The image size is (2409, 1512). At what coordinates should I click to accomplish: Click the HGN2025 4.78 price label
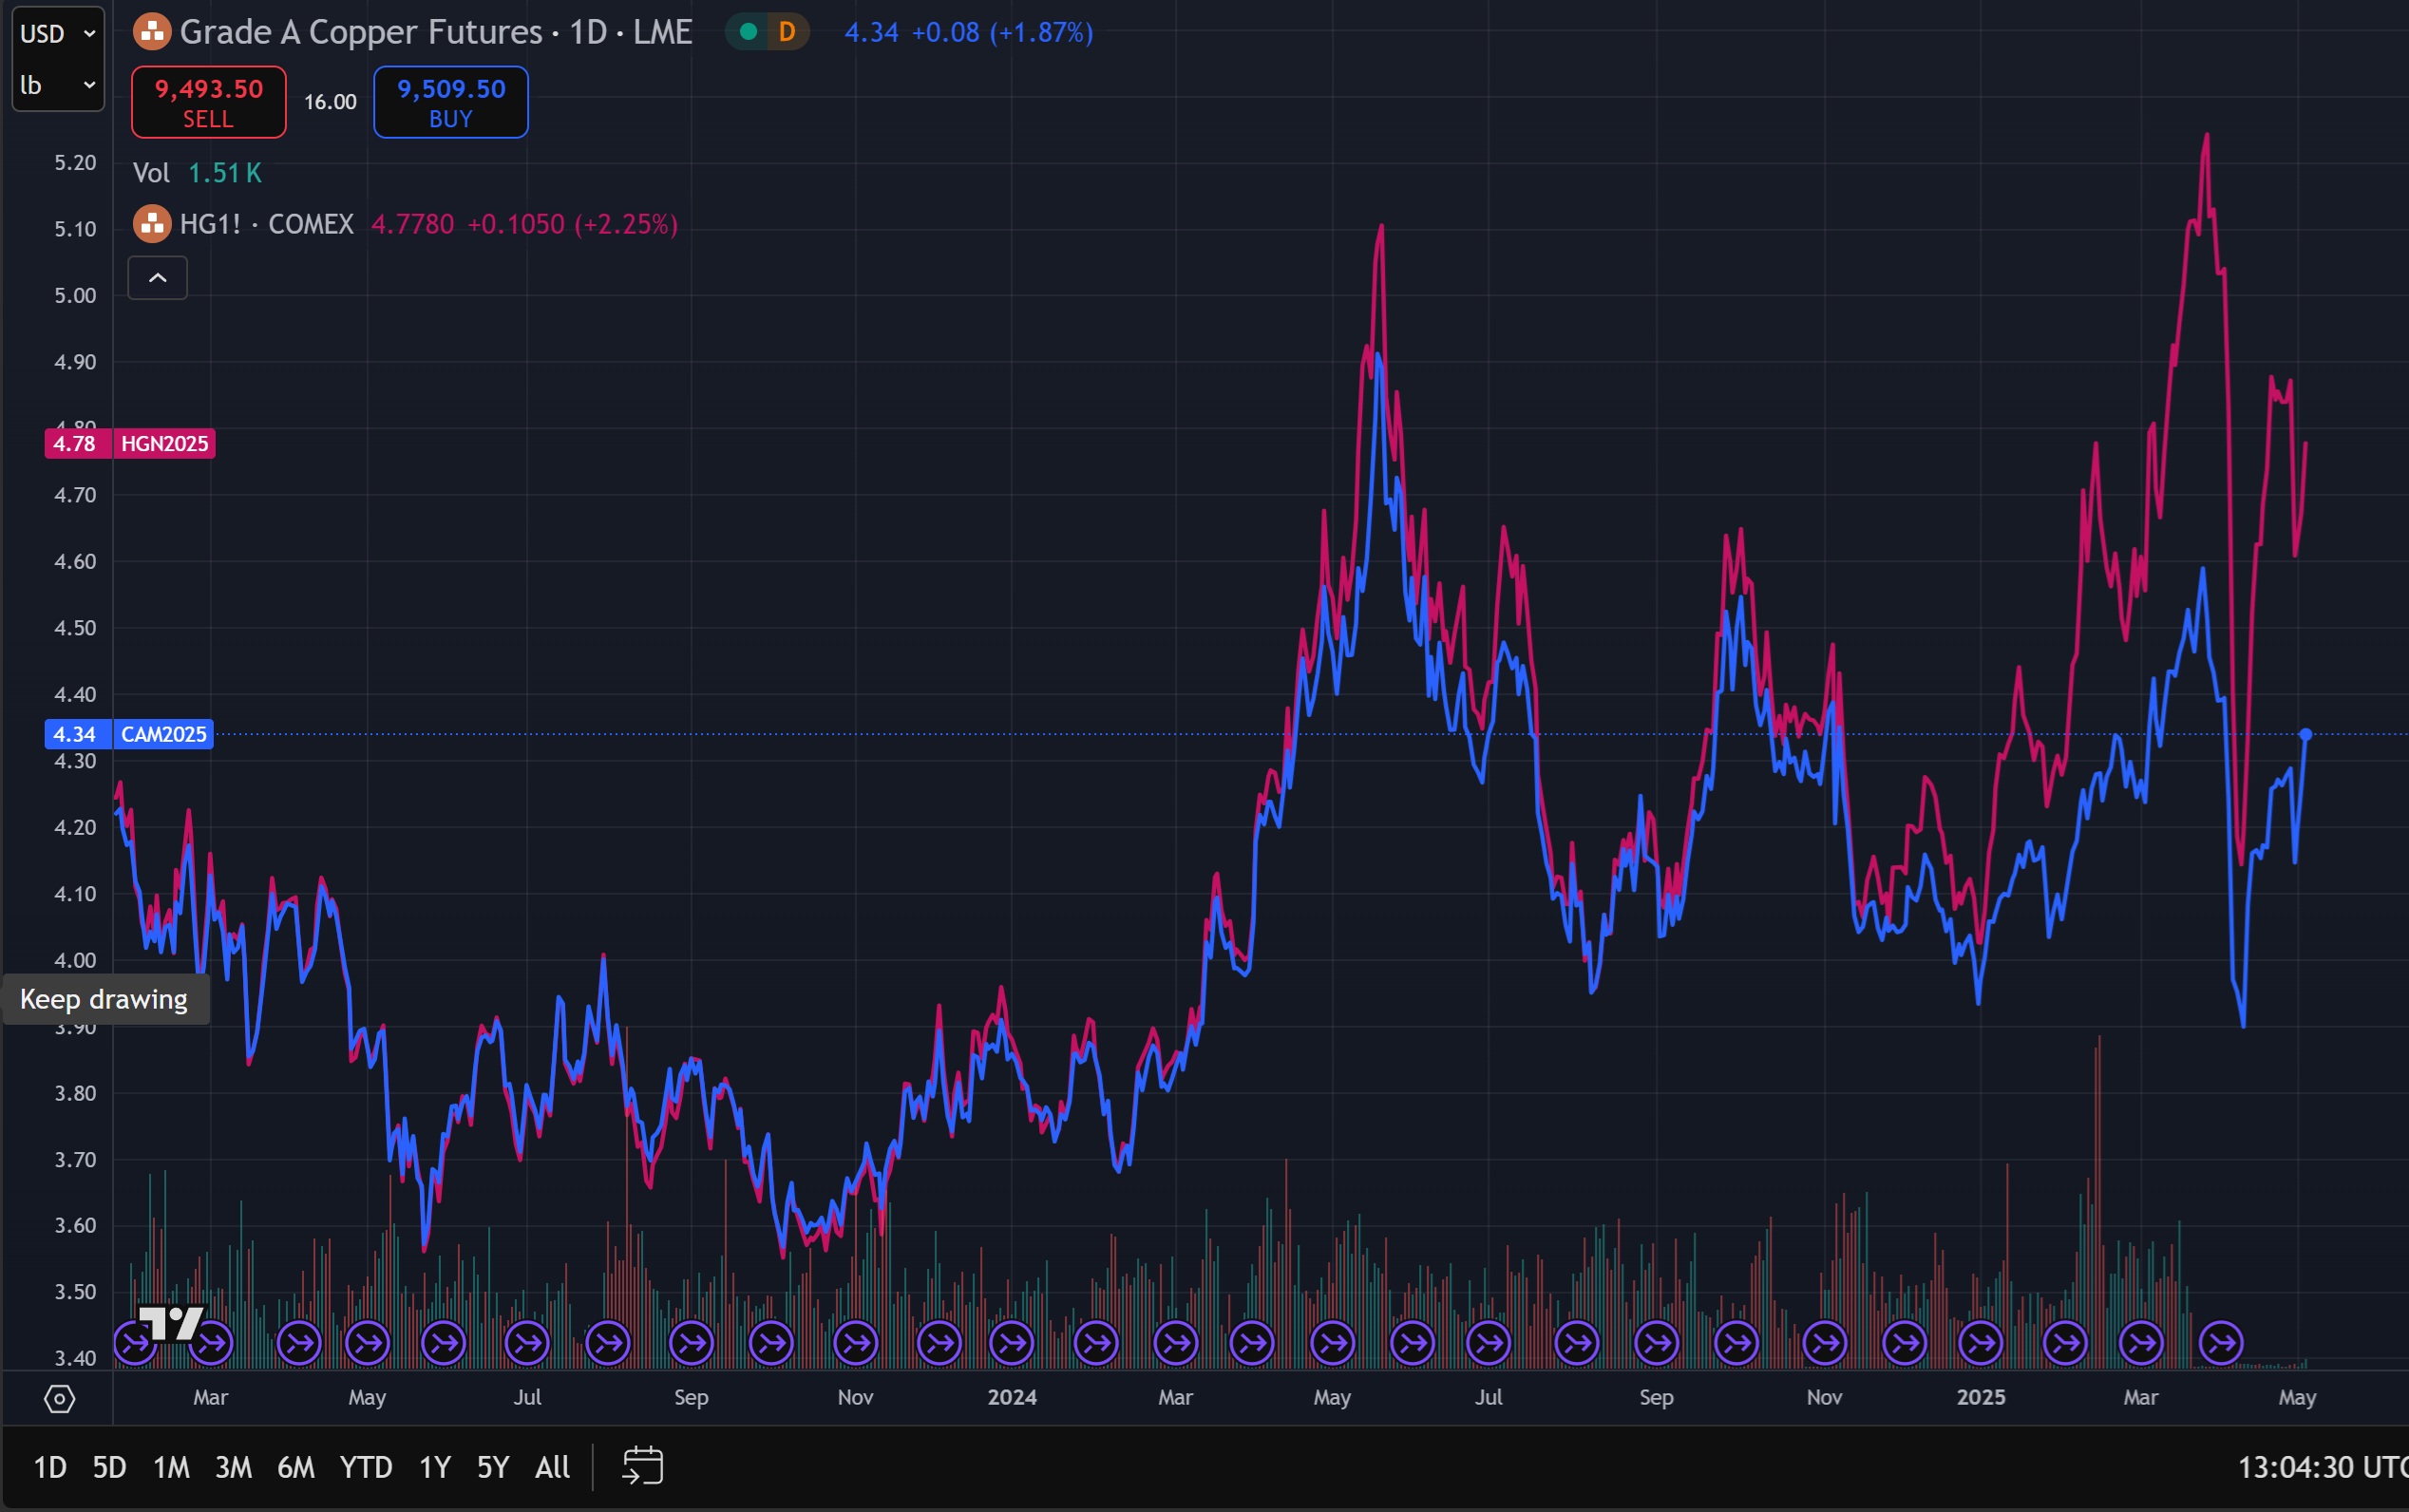coord(130,443)
